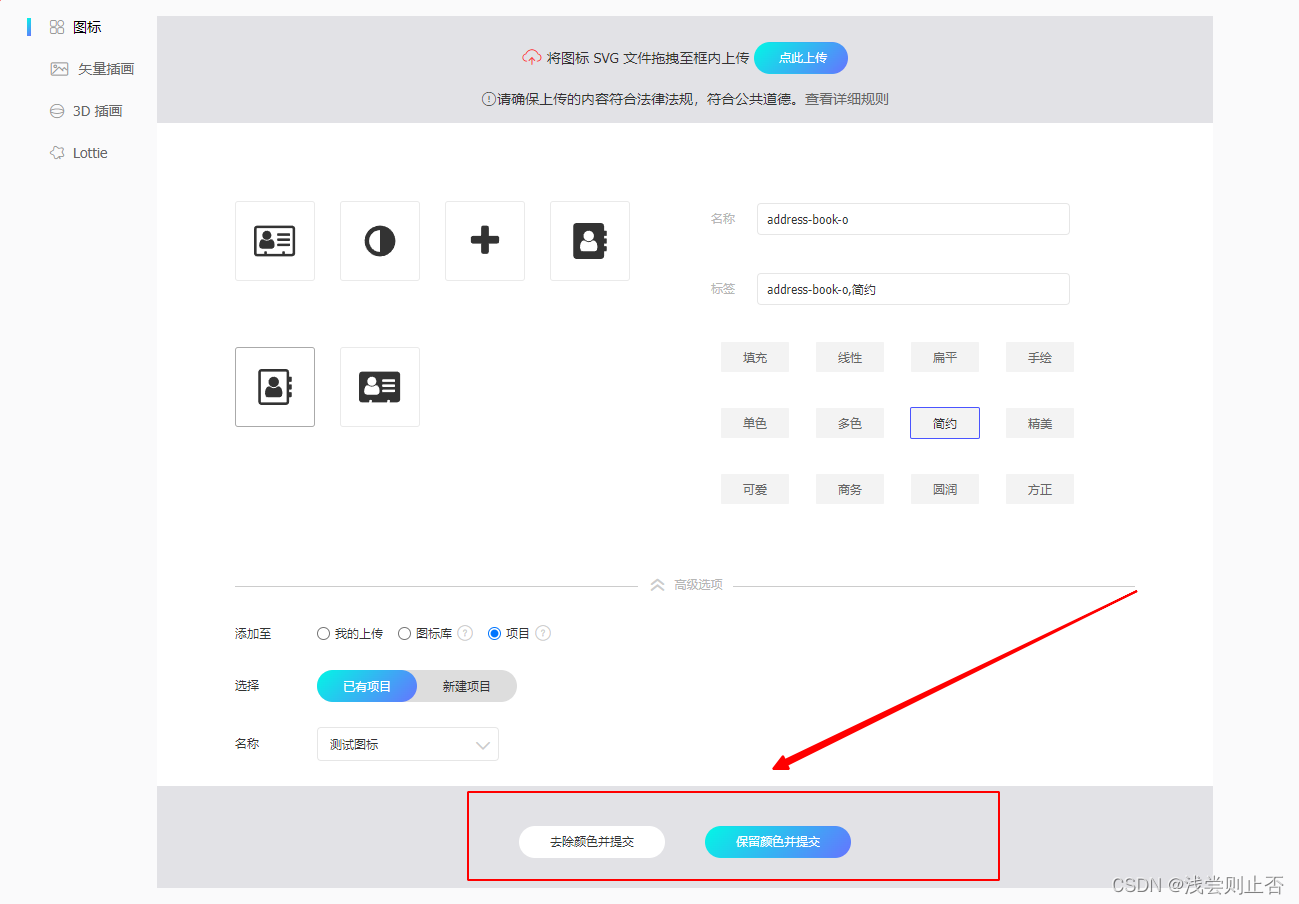
Task: Select the 图标库 radio option
Action: coord(405,633)
